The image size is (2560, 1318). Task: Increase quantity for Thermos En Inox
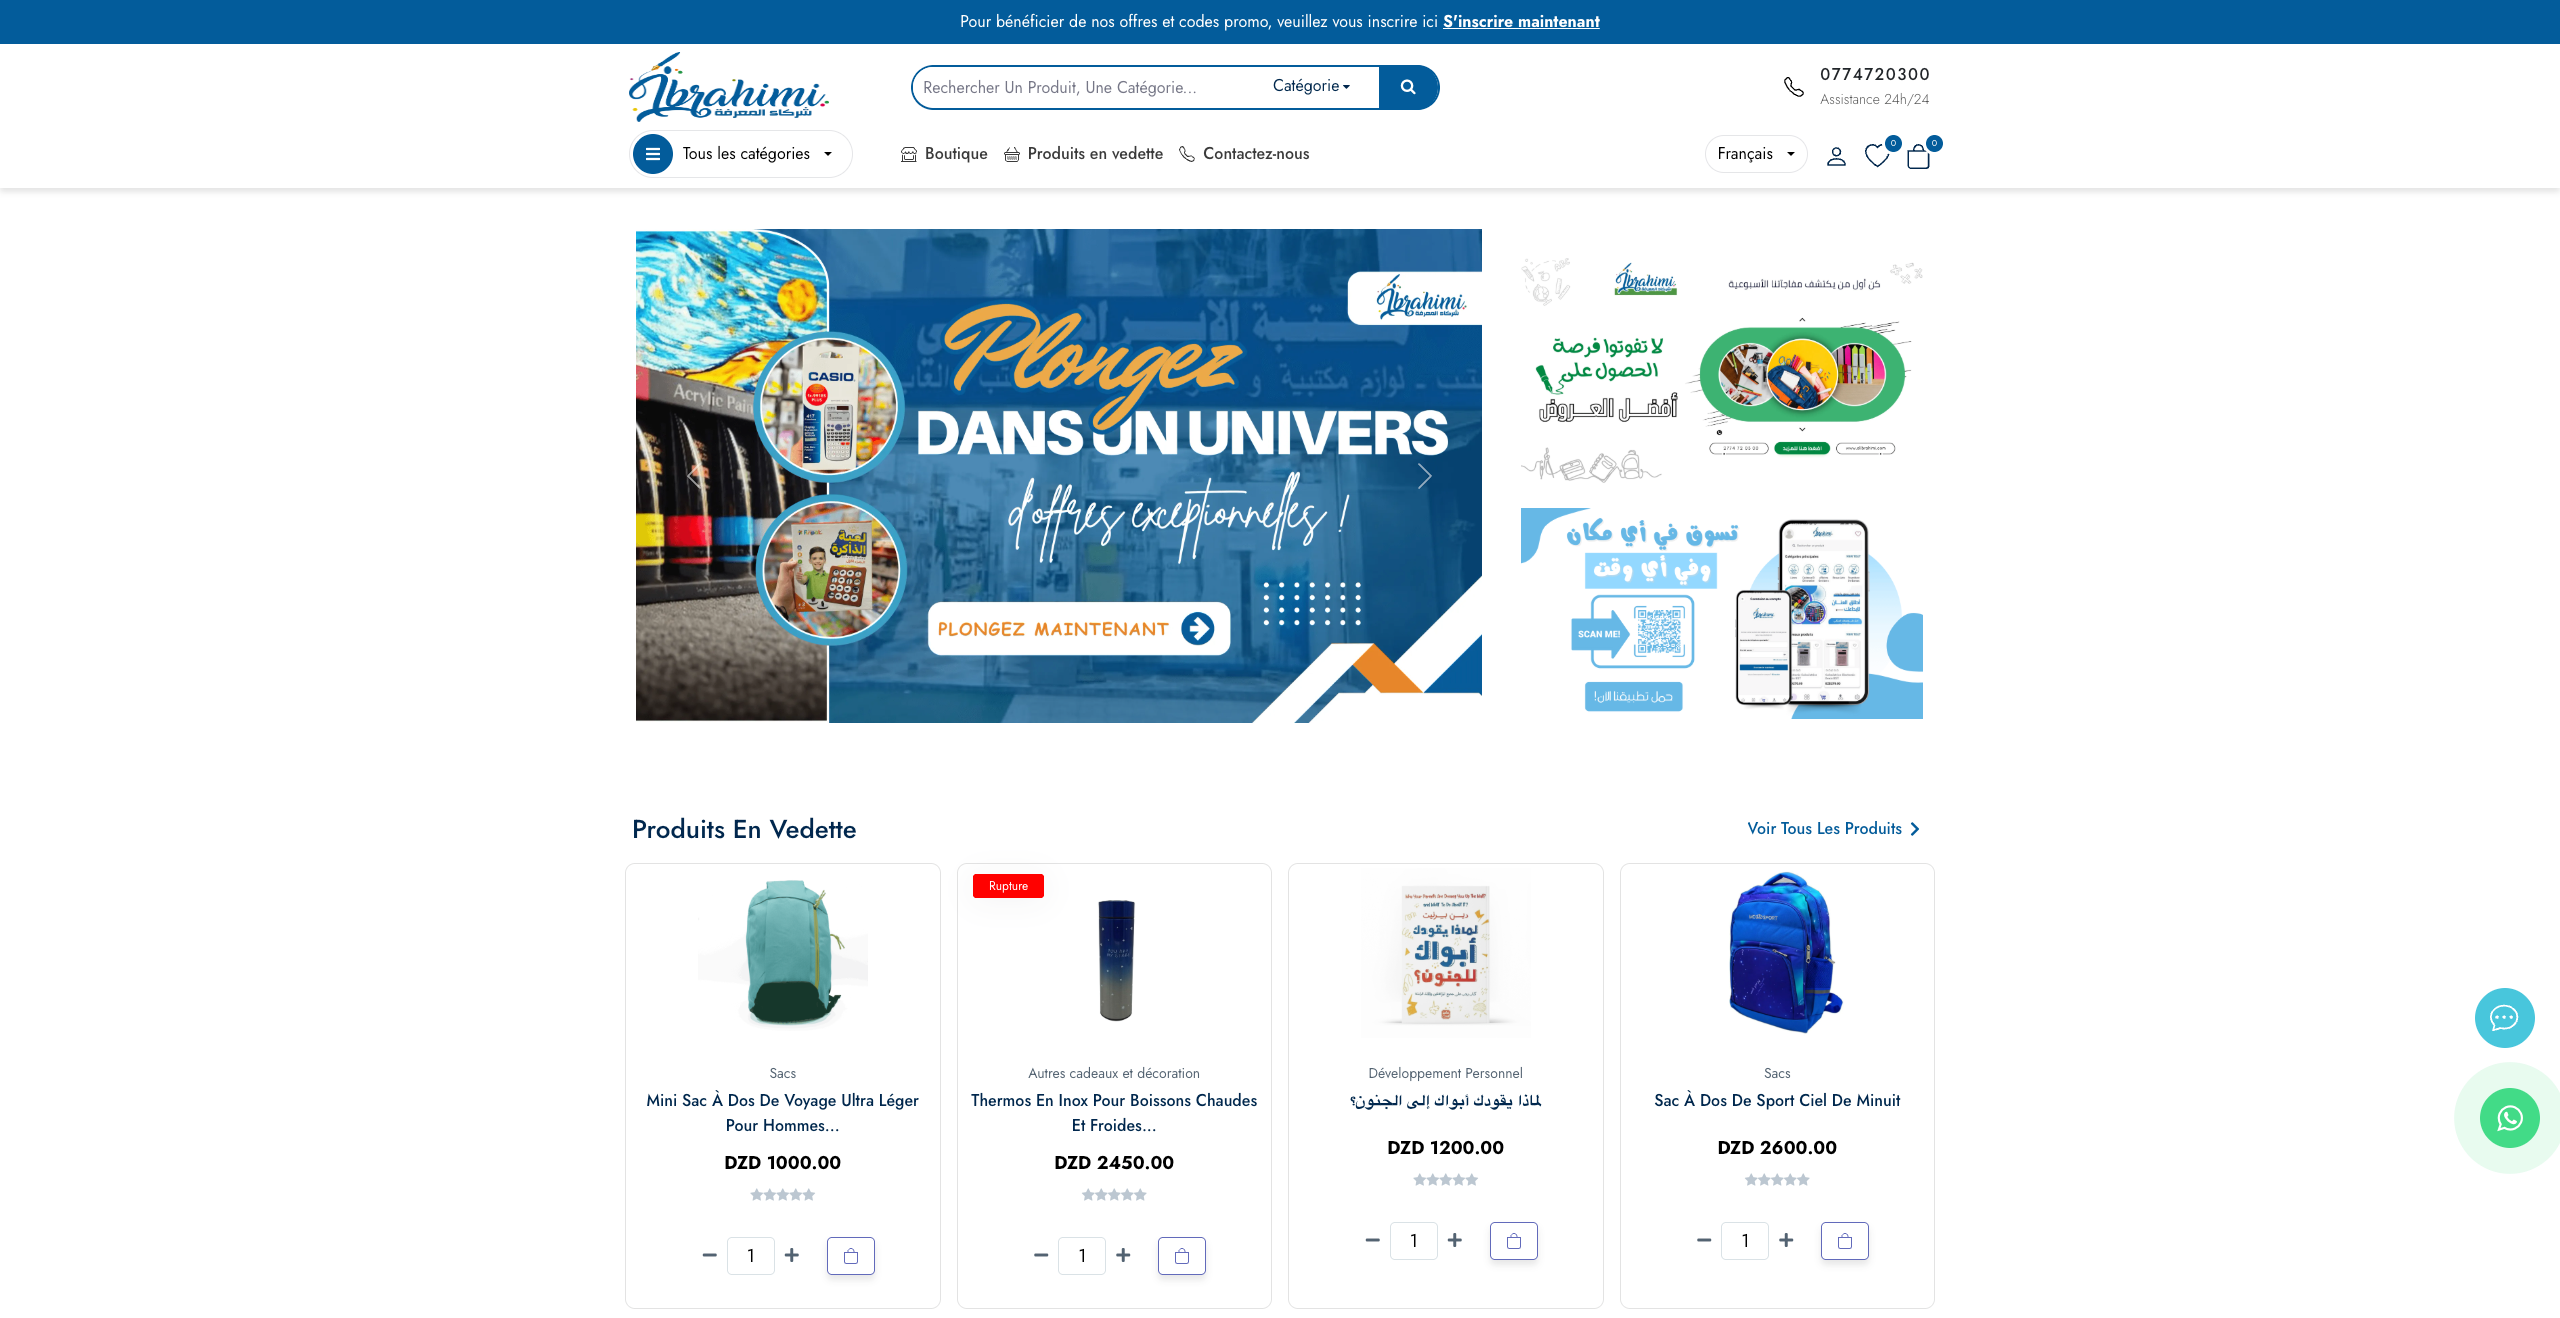tap(1123, 1255)
